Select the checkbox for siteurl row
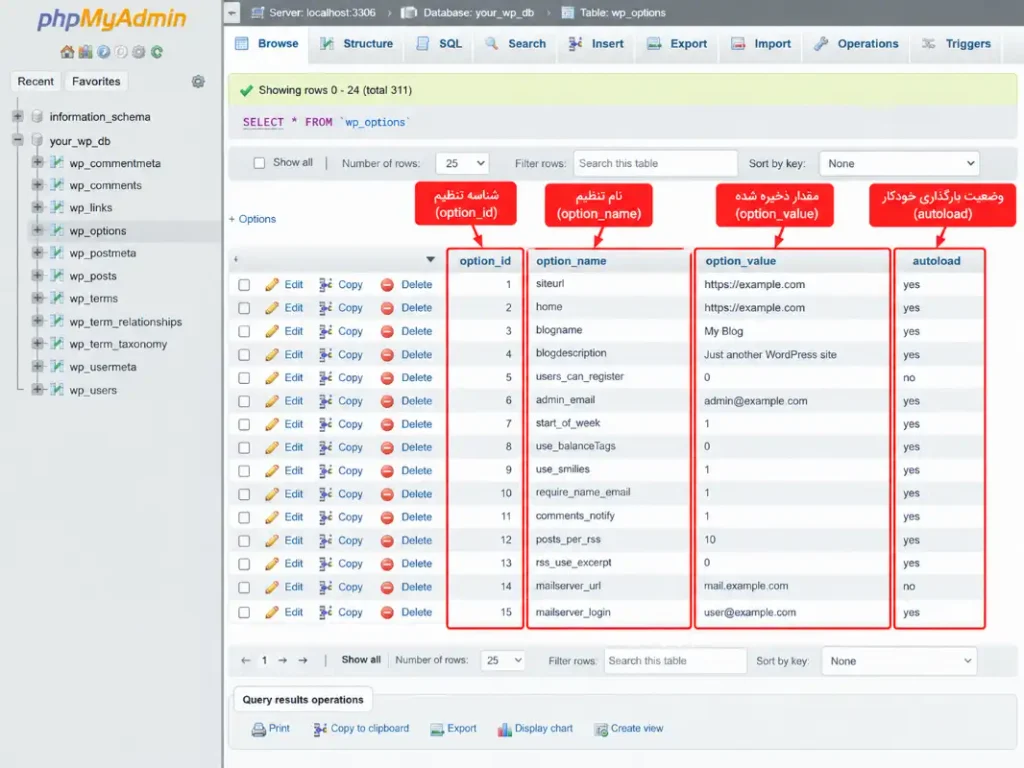Viewport: 1024px width, 768px height. coord(244,285)
